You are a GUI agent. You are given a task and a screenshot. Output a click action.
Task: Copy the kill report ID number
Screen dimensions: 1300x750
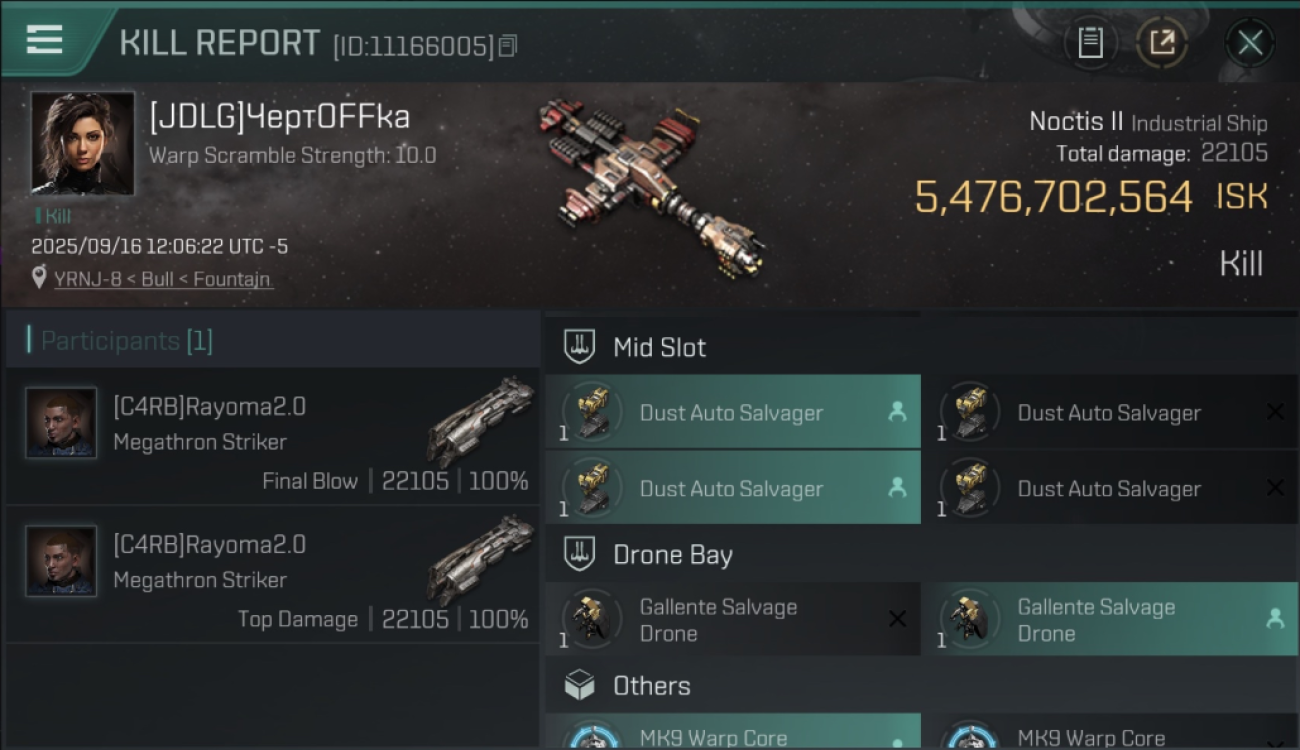click(508, 46)
